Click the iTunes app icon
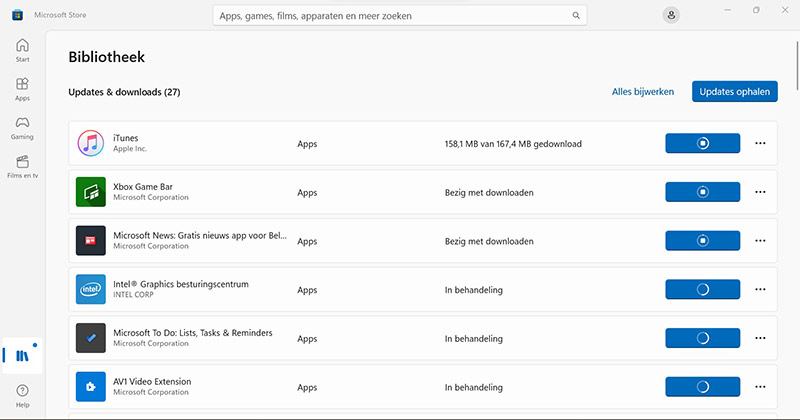The width and height of the screenshot is (800, 420). coord(91,143)
